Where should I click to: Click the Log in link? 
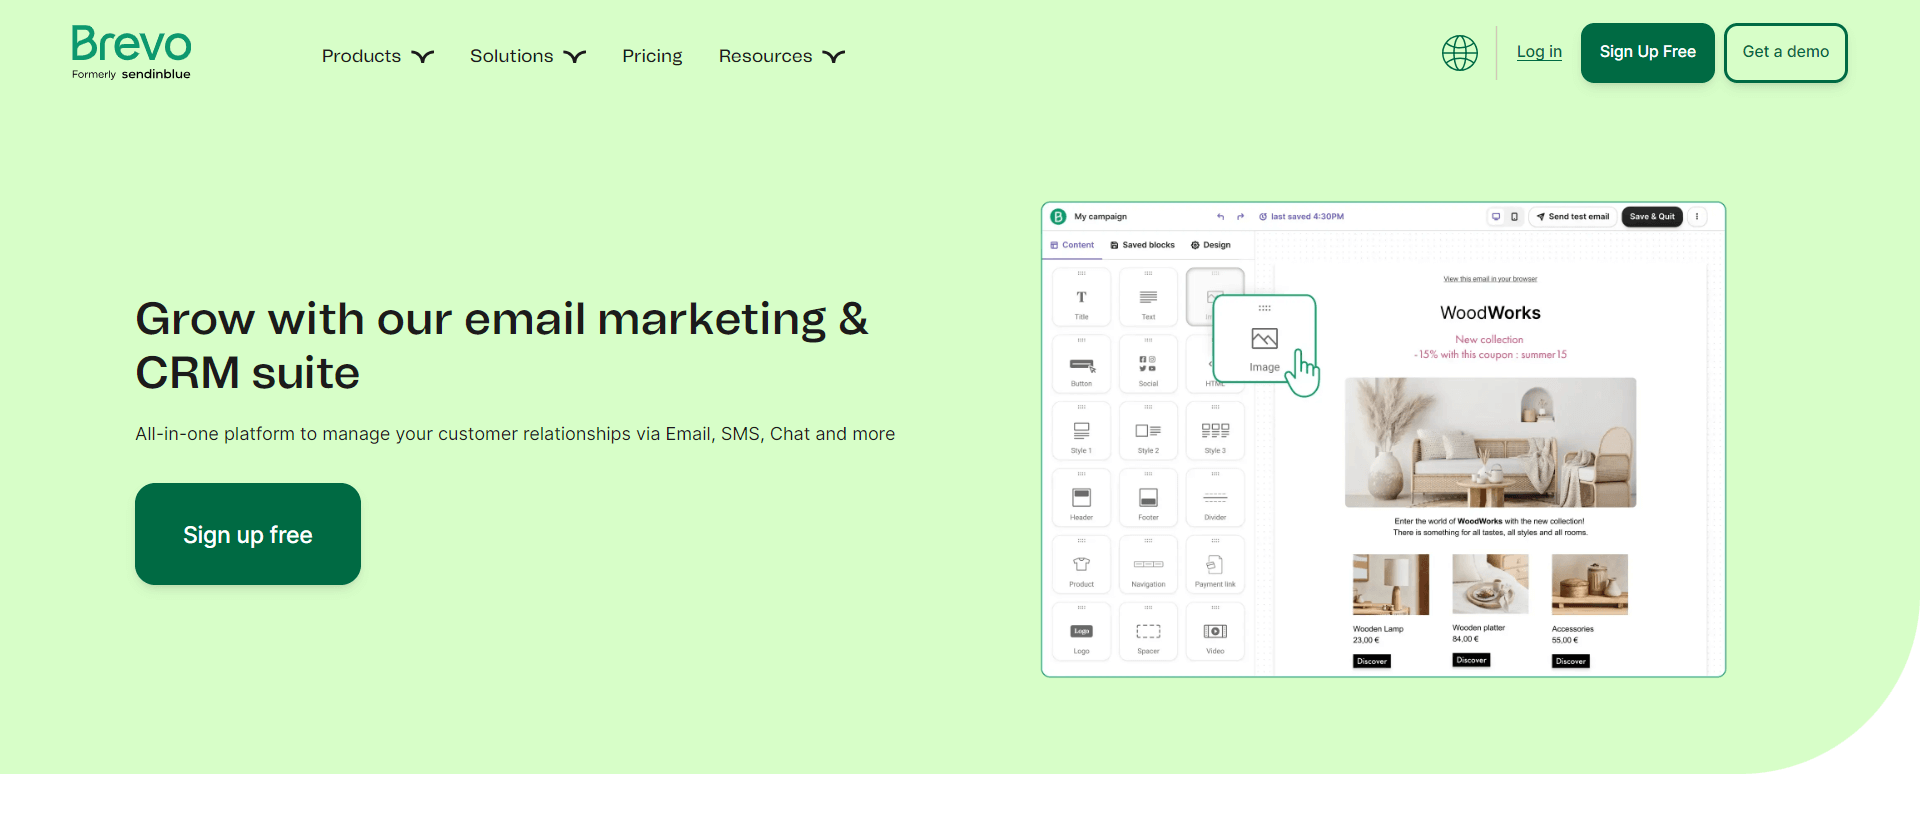tap(1539, 52)
